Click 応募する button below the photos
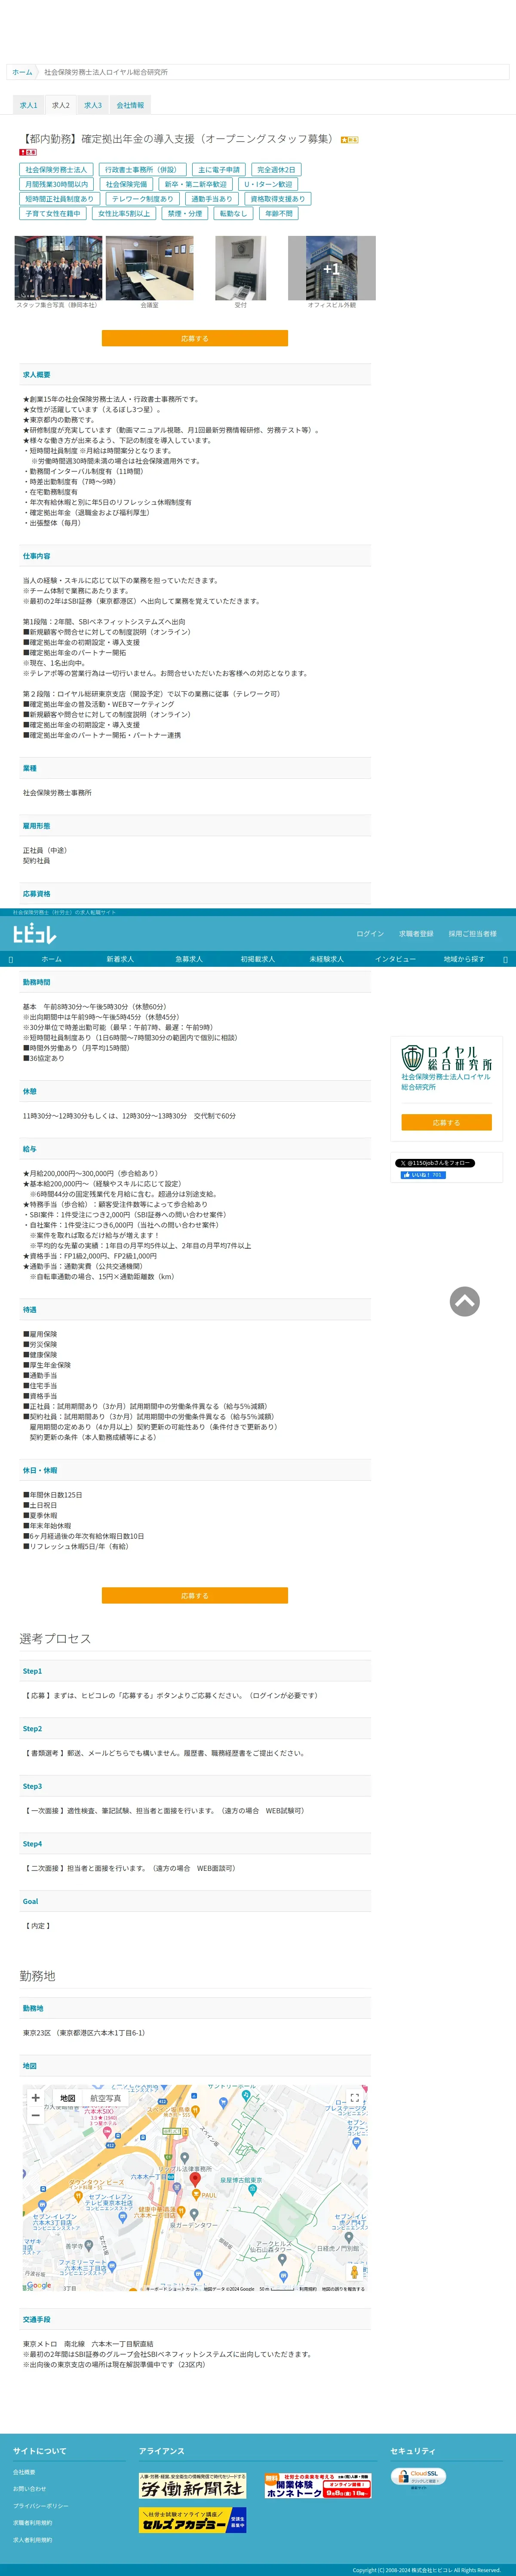The width and height of the screenshot is (516, 2576). (195, 338)
